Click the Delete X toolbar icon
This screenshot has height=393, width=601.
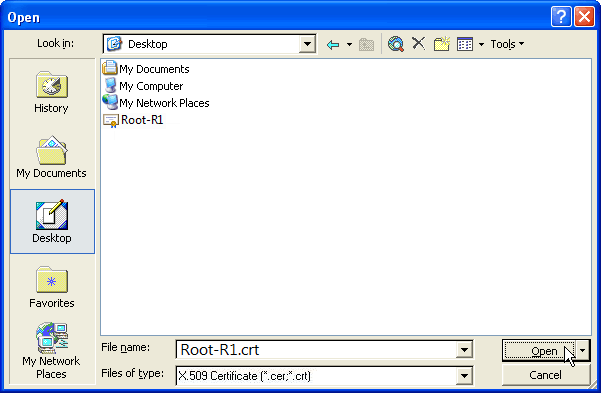click(x=419, y=44)
